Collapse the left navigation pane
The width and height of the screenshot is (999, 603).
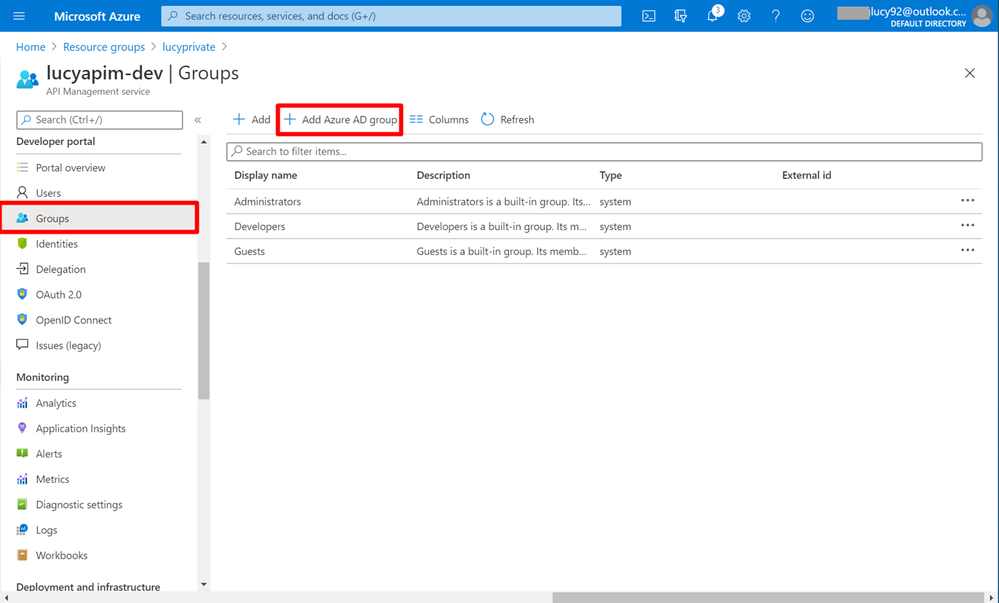click(198, 120)
